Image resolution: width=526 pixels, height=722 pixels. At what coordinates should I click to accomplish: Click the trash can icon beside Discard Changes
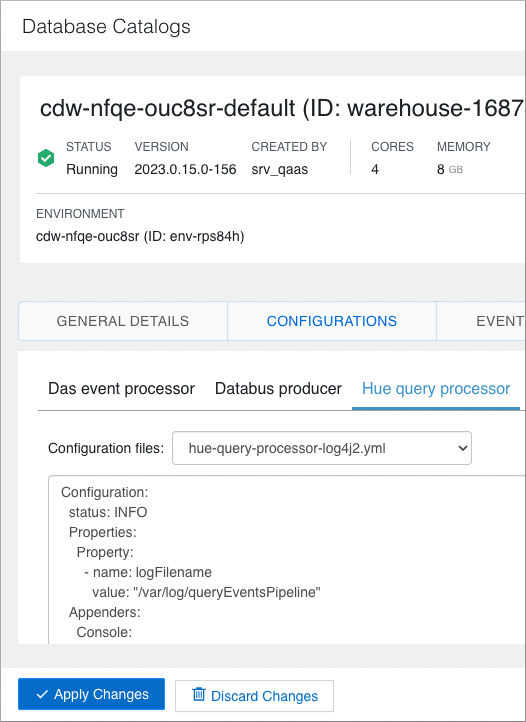pyautogui.click(x=199, y=694)
